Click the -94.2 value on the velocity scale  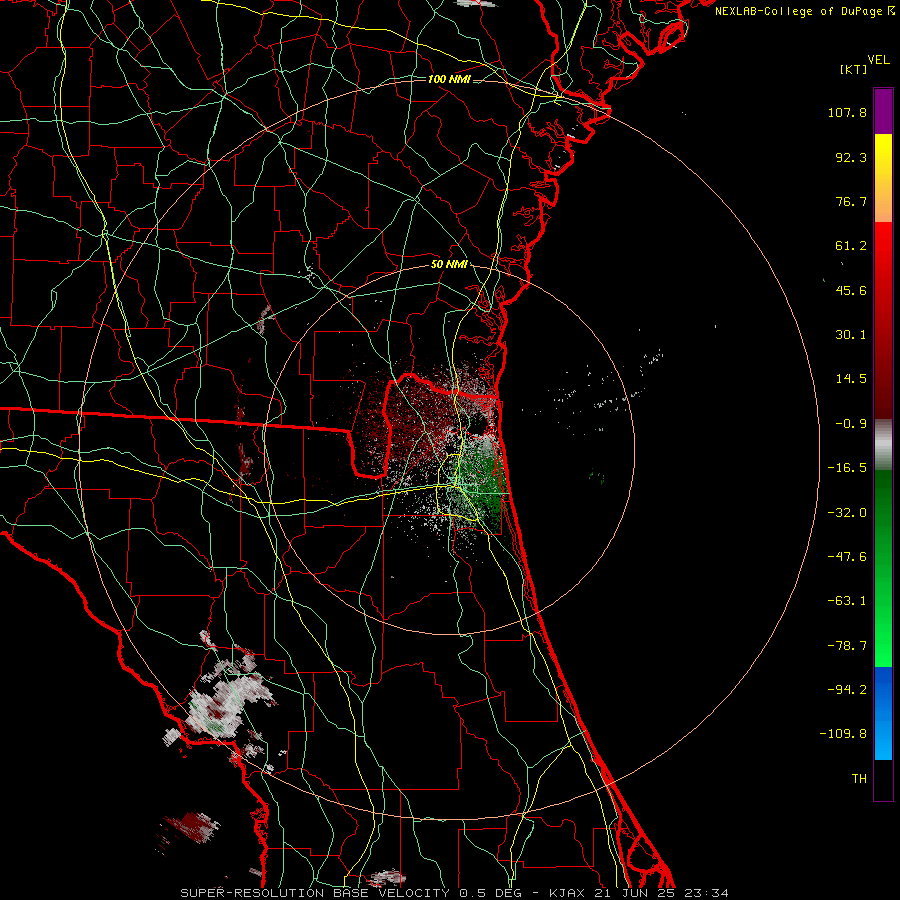pos(847,689)
